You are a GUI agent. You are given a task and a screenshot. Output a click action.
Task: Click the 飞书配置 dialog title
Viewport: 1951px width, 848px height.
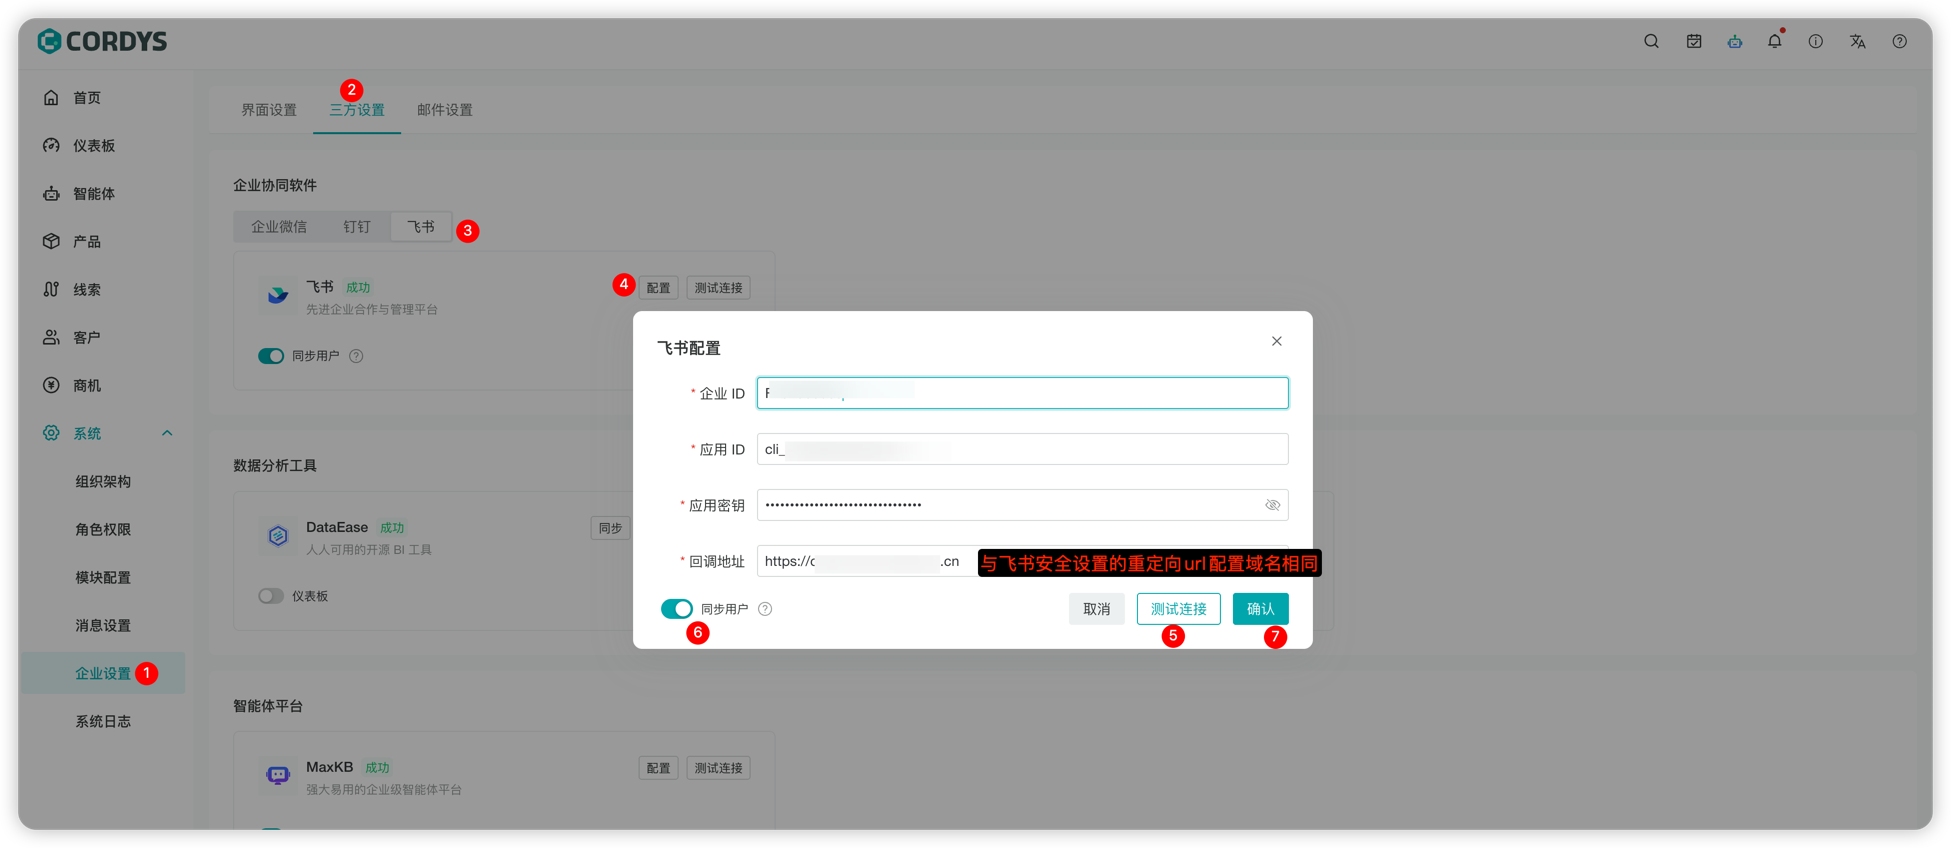point(689,348)
